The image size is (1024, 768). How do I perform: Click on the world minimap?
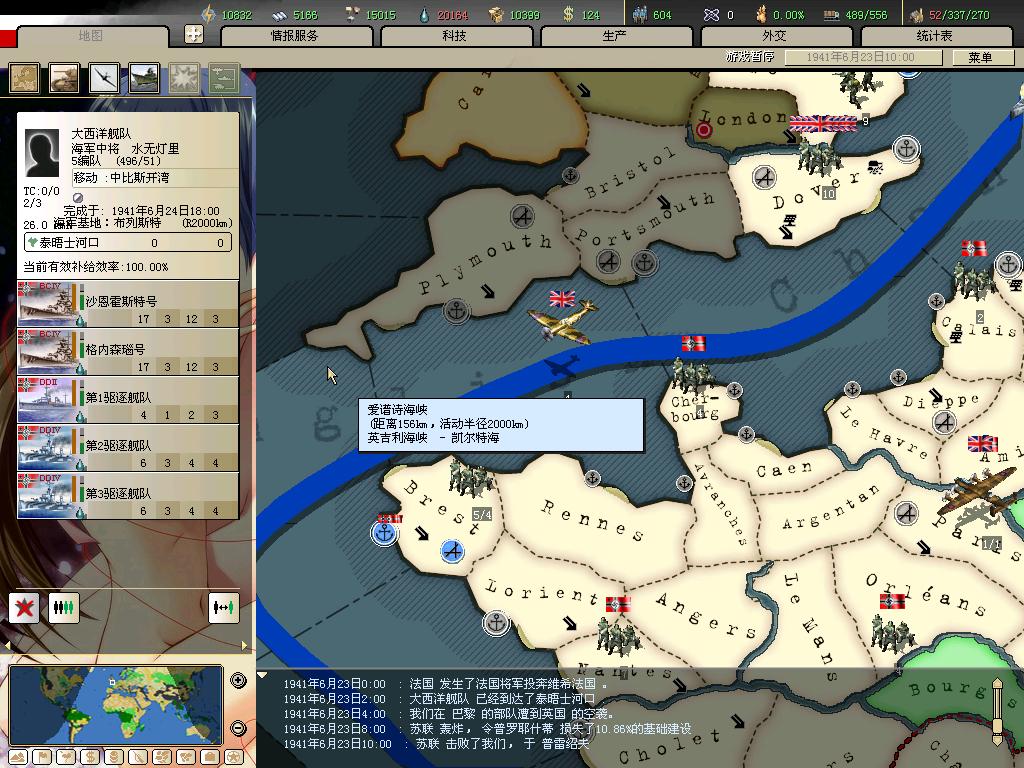(116, 705)
